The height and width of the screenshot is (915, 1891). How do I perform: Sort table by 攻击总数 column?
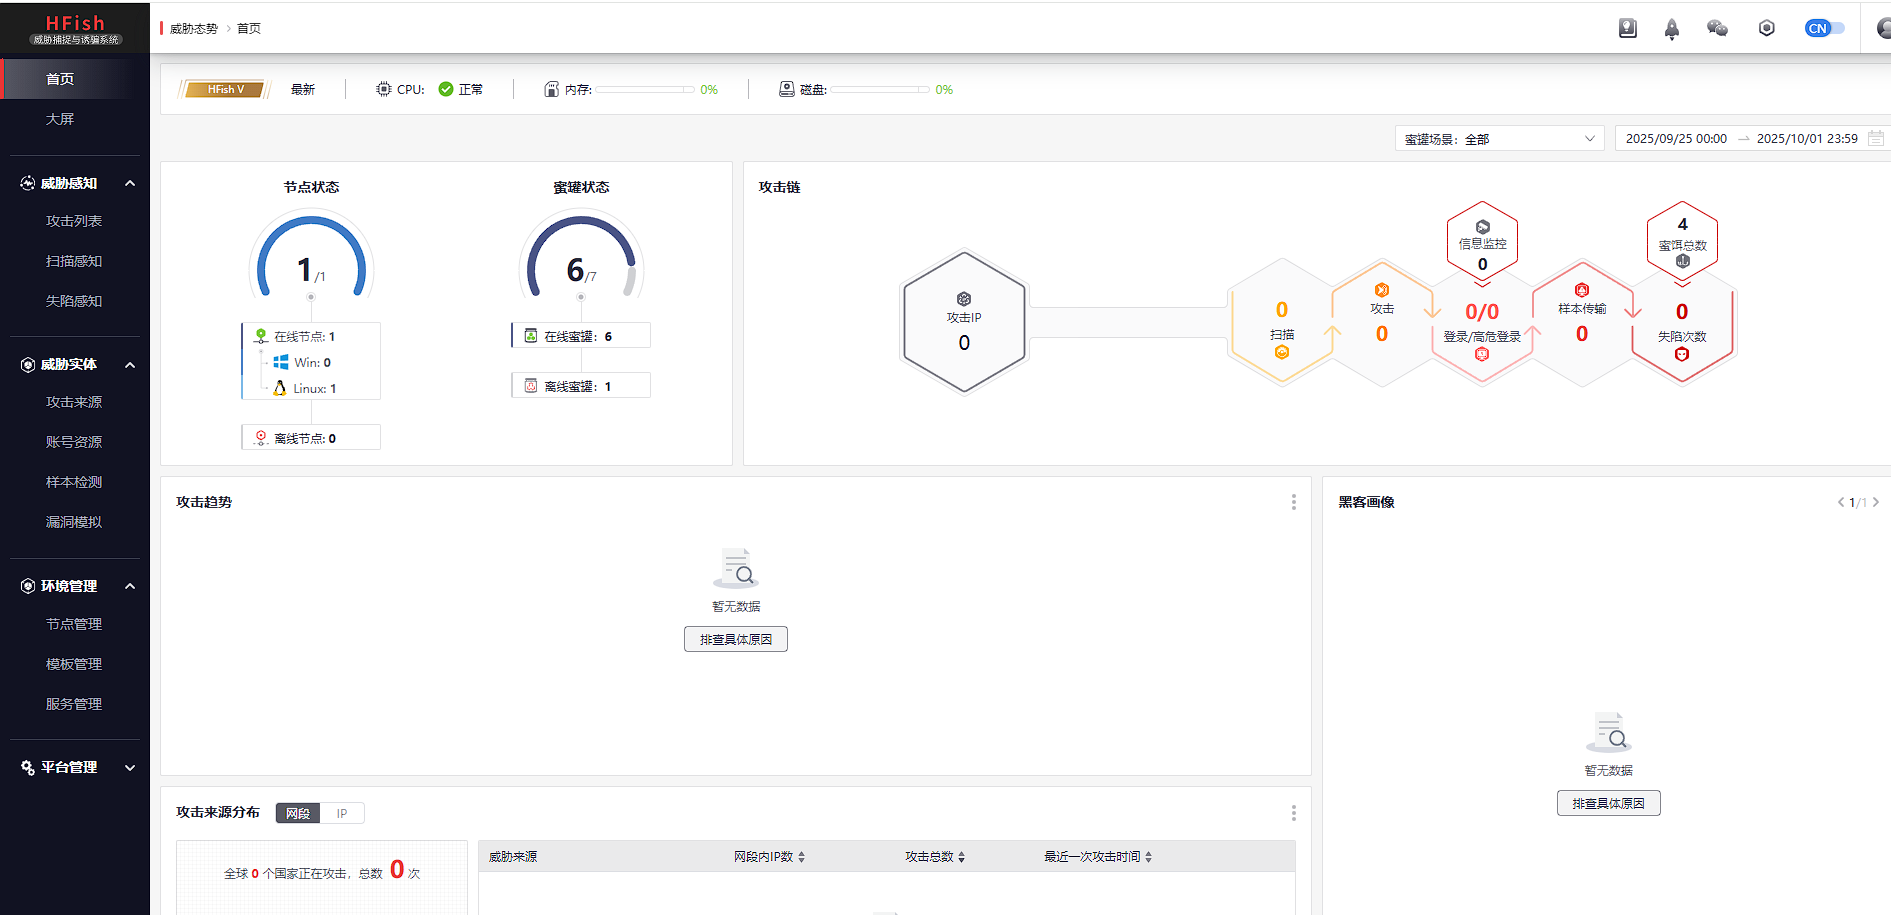[x=935, y=857]
